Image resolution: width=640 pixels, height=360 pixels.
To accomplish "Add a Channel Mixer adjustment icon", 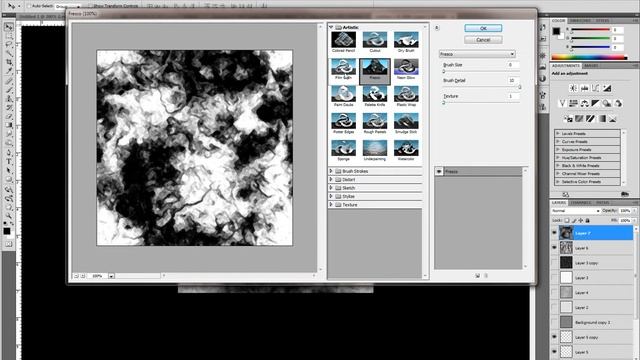I will [x=618, y=104].
